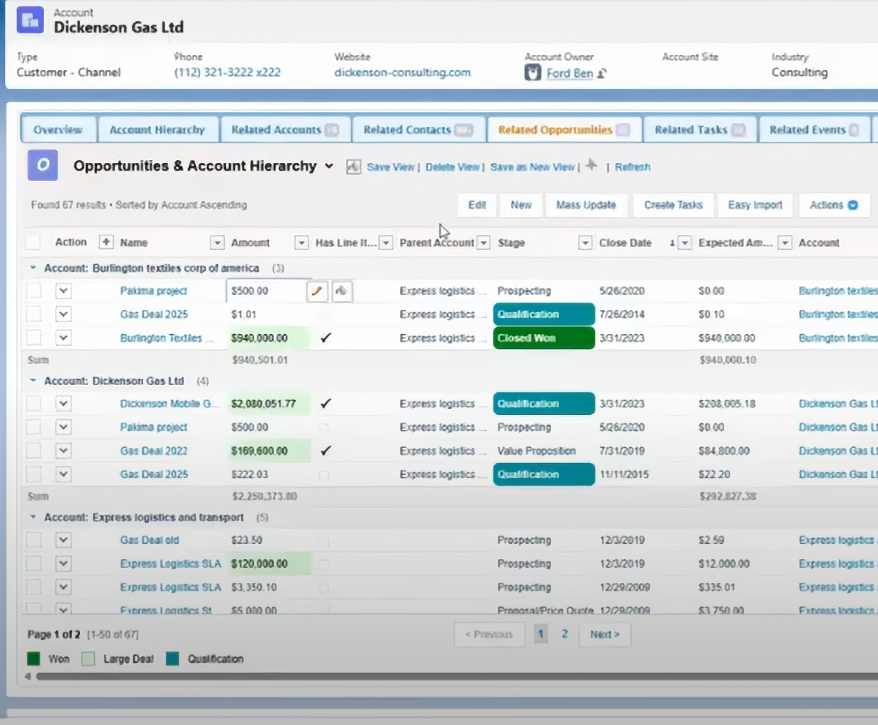Click the New opportunity button

521,205
